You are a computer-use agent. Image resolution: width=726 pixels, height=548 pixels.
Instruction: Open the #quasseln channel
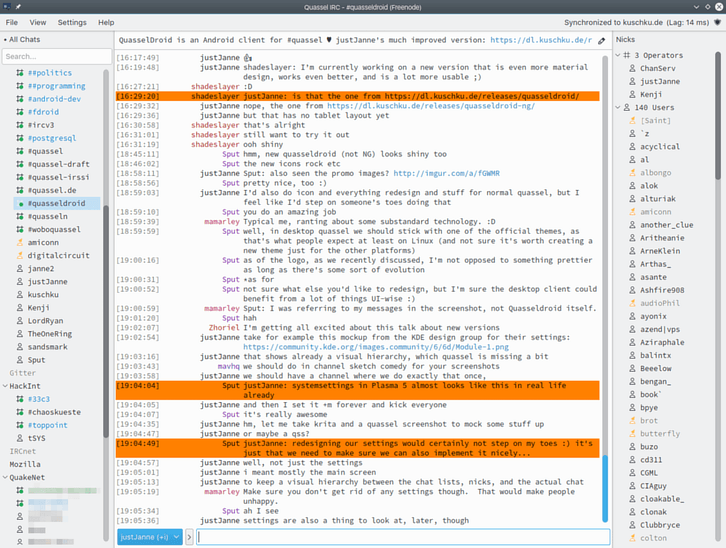coord(47,216)
